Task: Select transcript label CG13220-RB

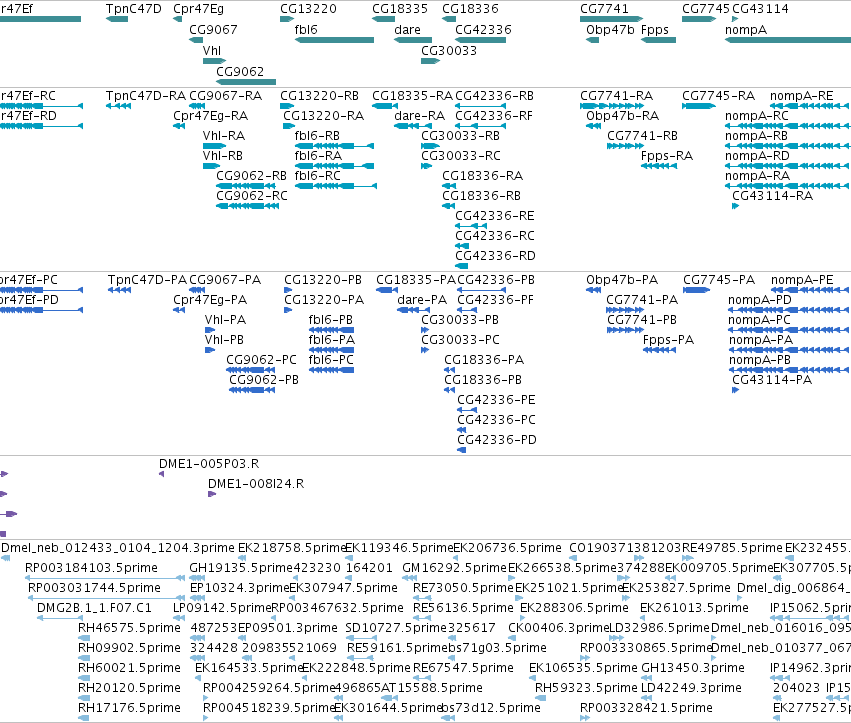Action: [x=319, y=96]
